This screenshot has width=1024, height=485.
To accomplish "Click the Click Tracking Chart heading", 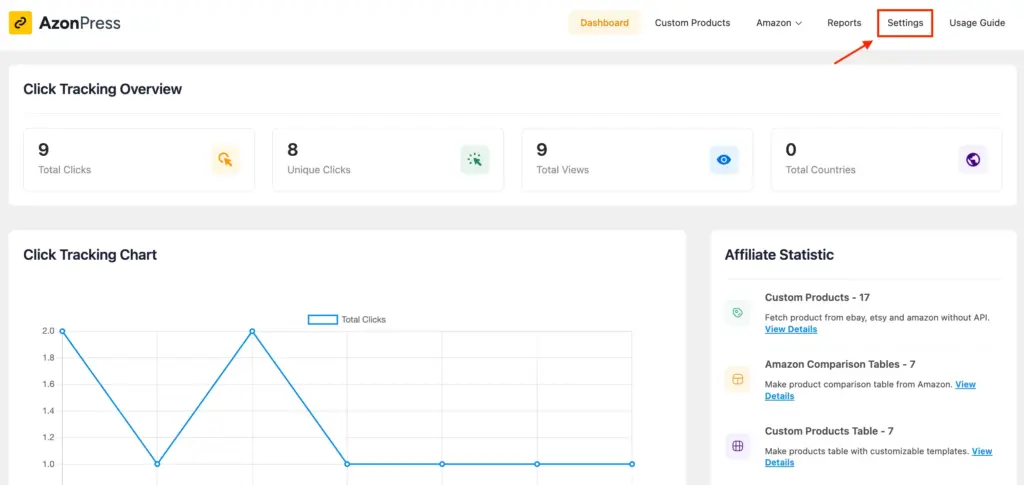I will click(90, 255).
